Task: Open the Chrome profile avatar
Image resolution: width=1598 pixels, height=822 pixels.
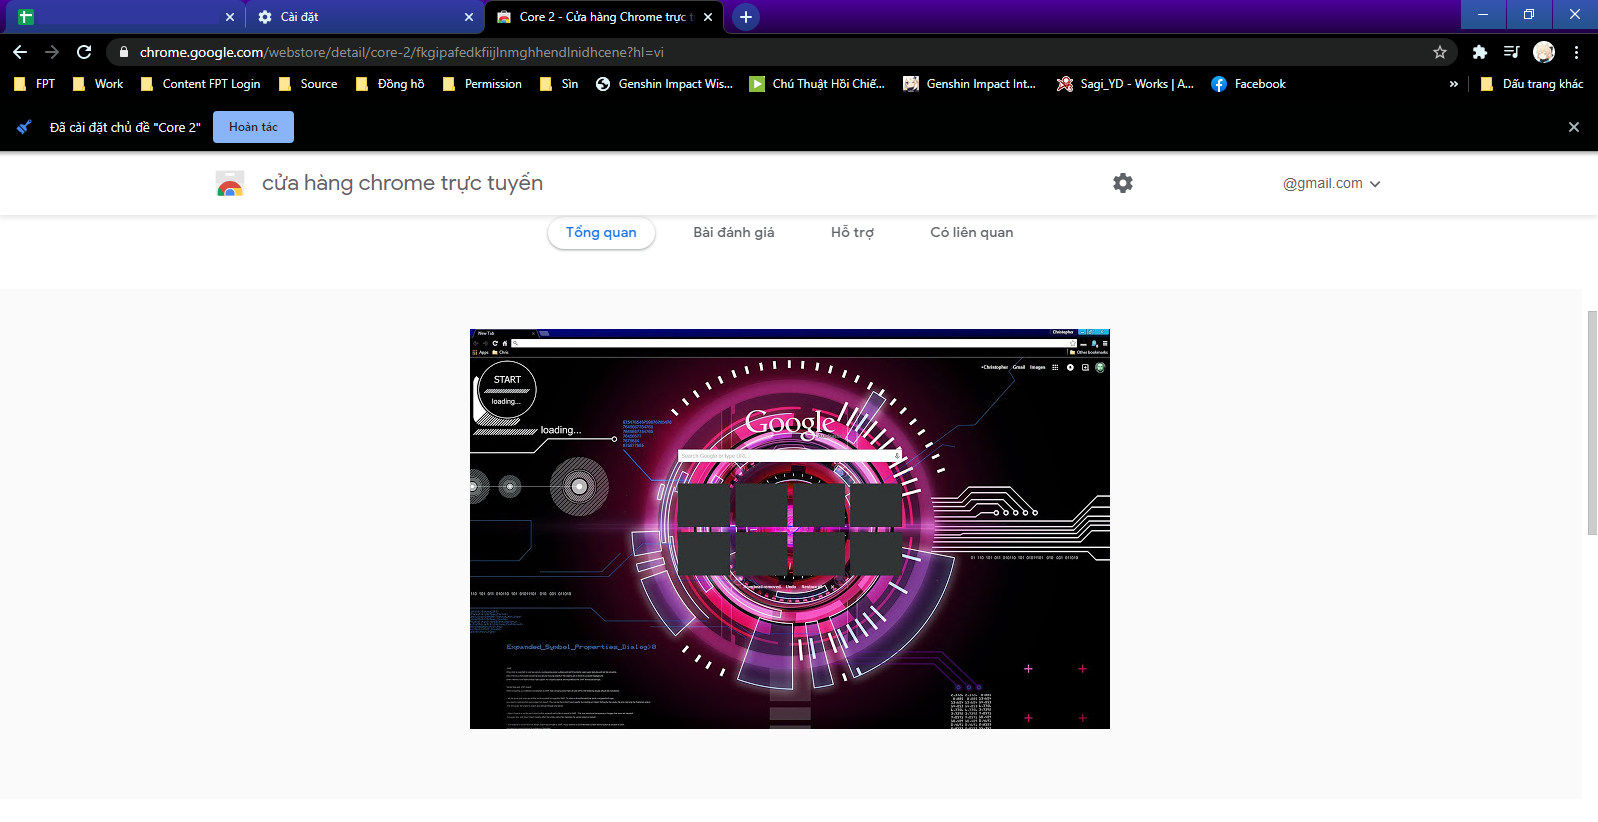Action: tap(1544, 52)
